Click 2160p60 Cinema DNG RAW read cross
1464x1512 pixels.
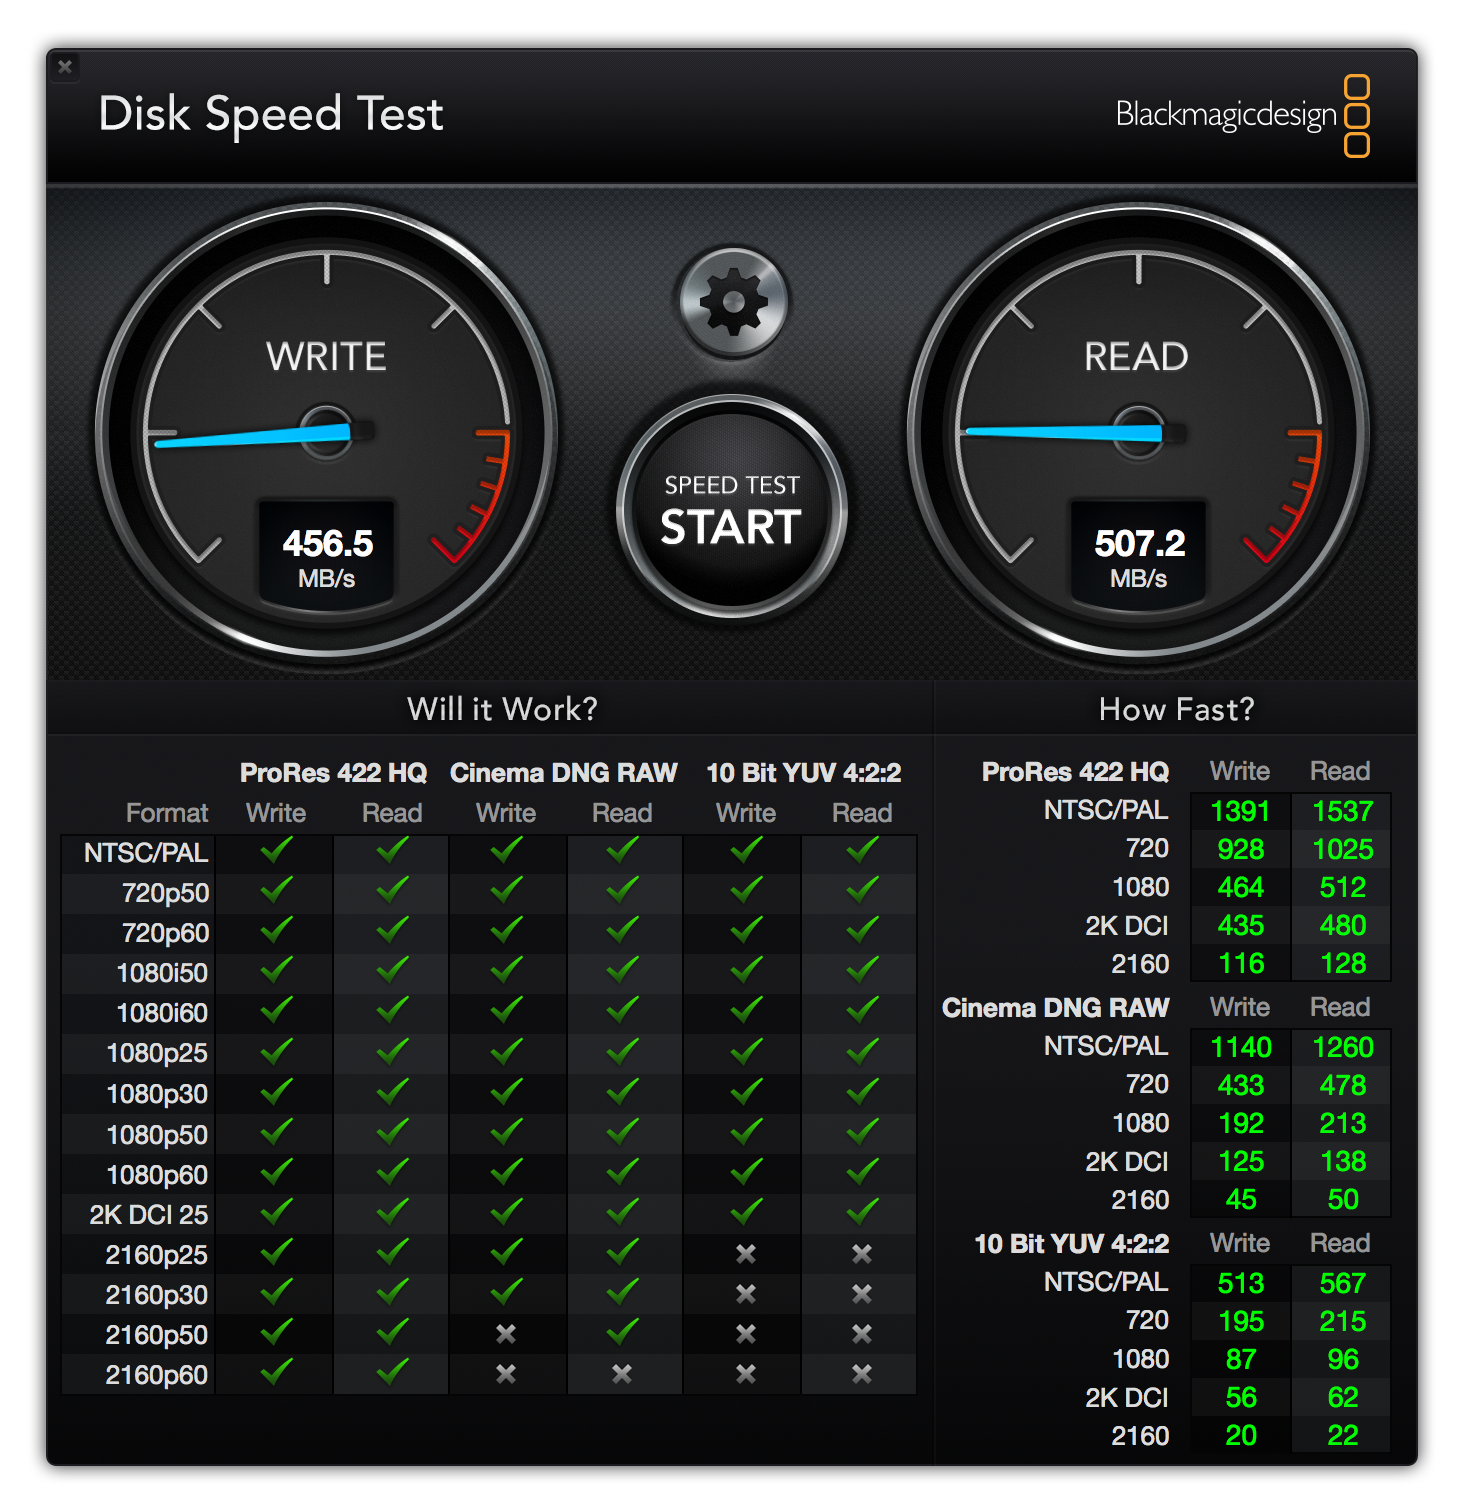[622, 1374]
